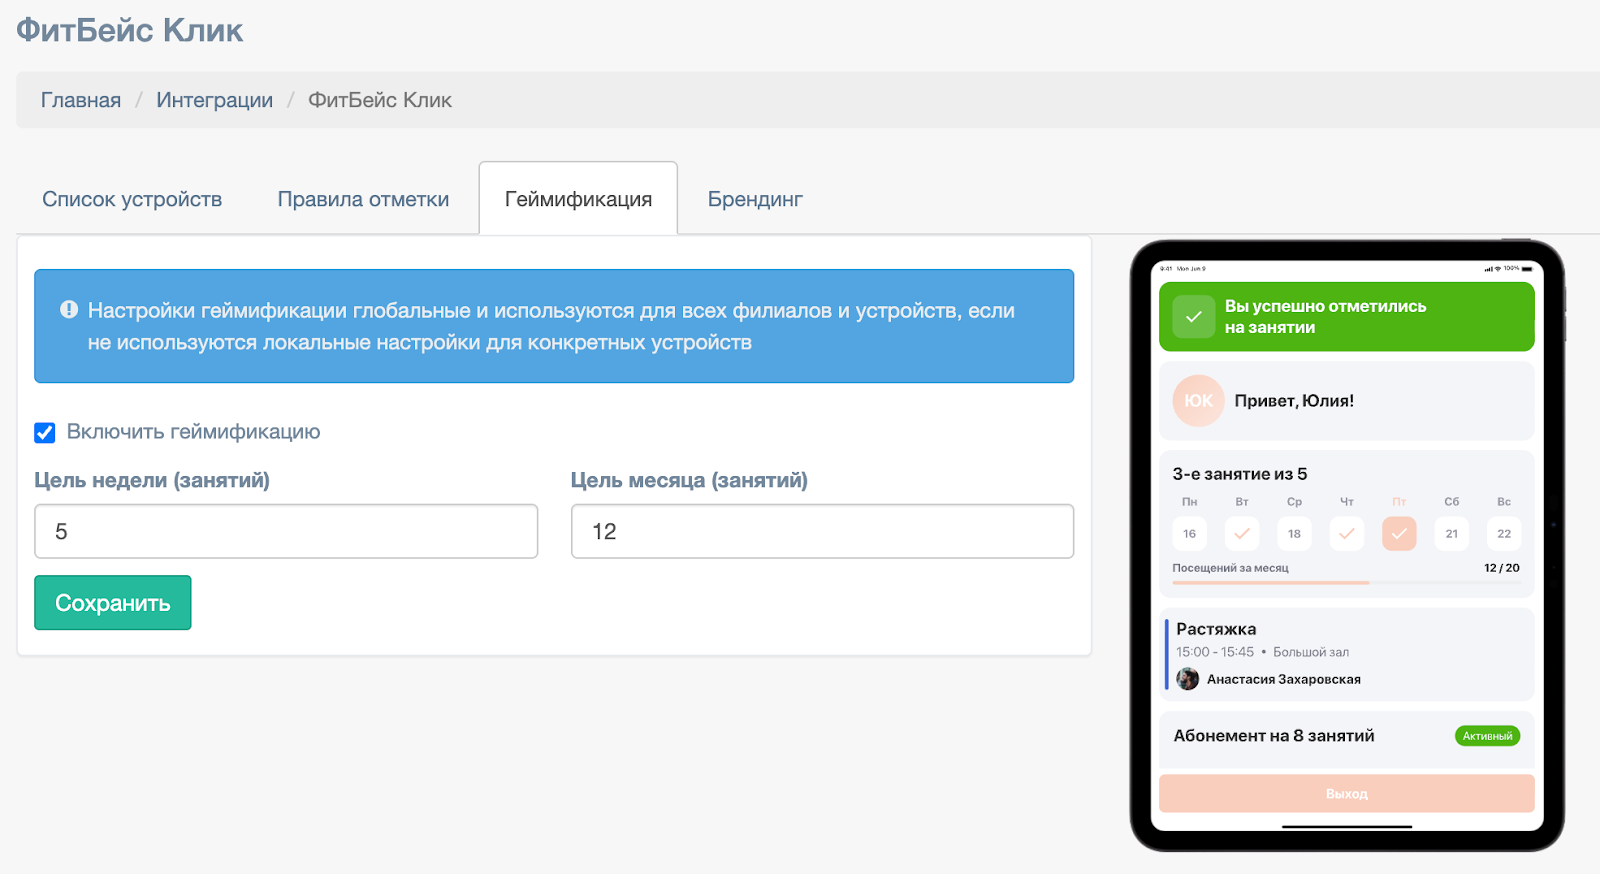Image resolution: width=1600 pixels, height=874 pixels.
Task: Click the day cell numbered 16
Action: click(x=1190, y=533)
